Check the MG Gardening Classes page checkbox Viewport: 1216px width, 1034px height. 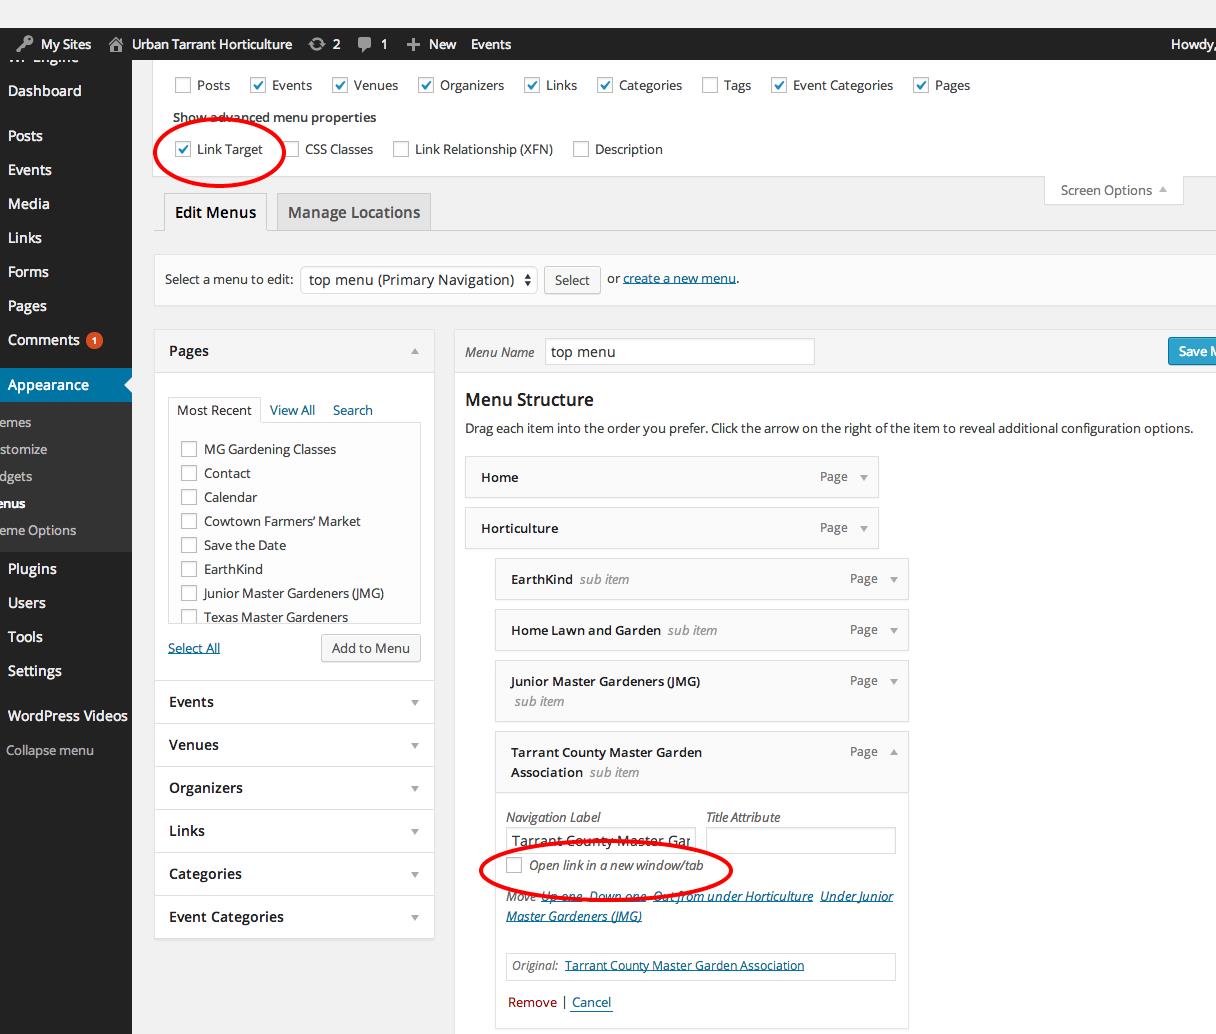[x=189, y=449]
